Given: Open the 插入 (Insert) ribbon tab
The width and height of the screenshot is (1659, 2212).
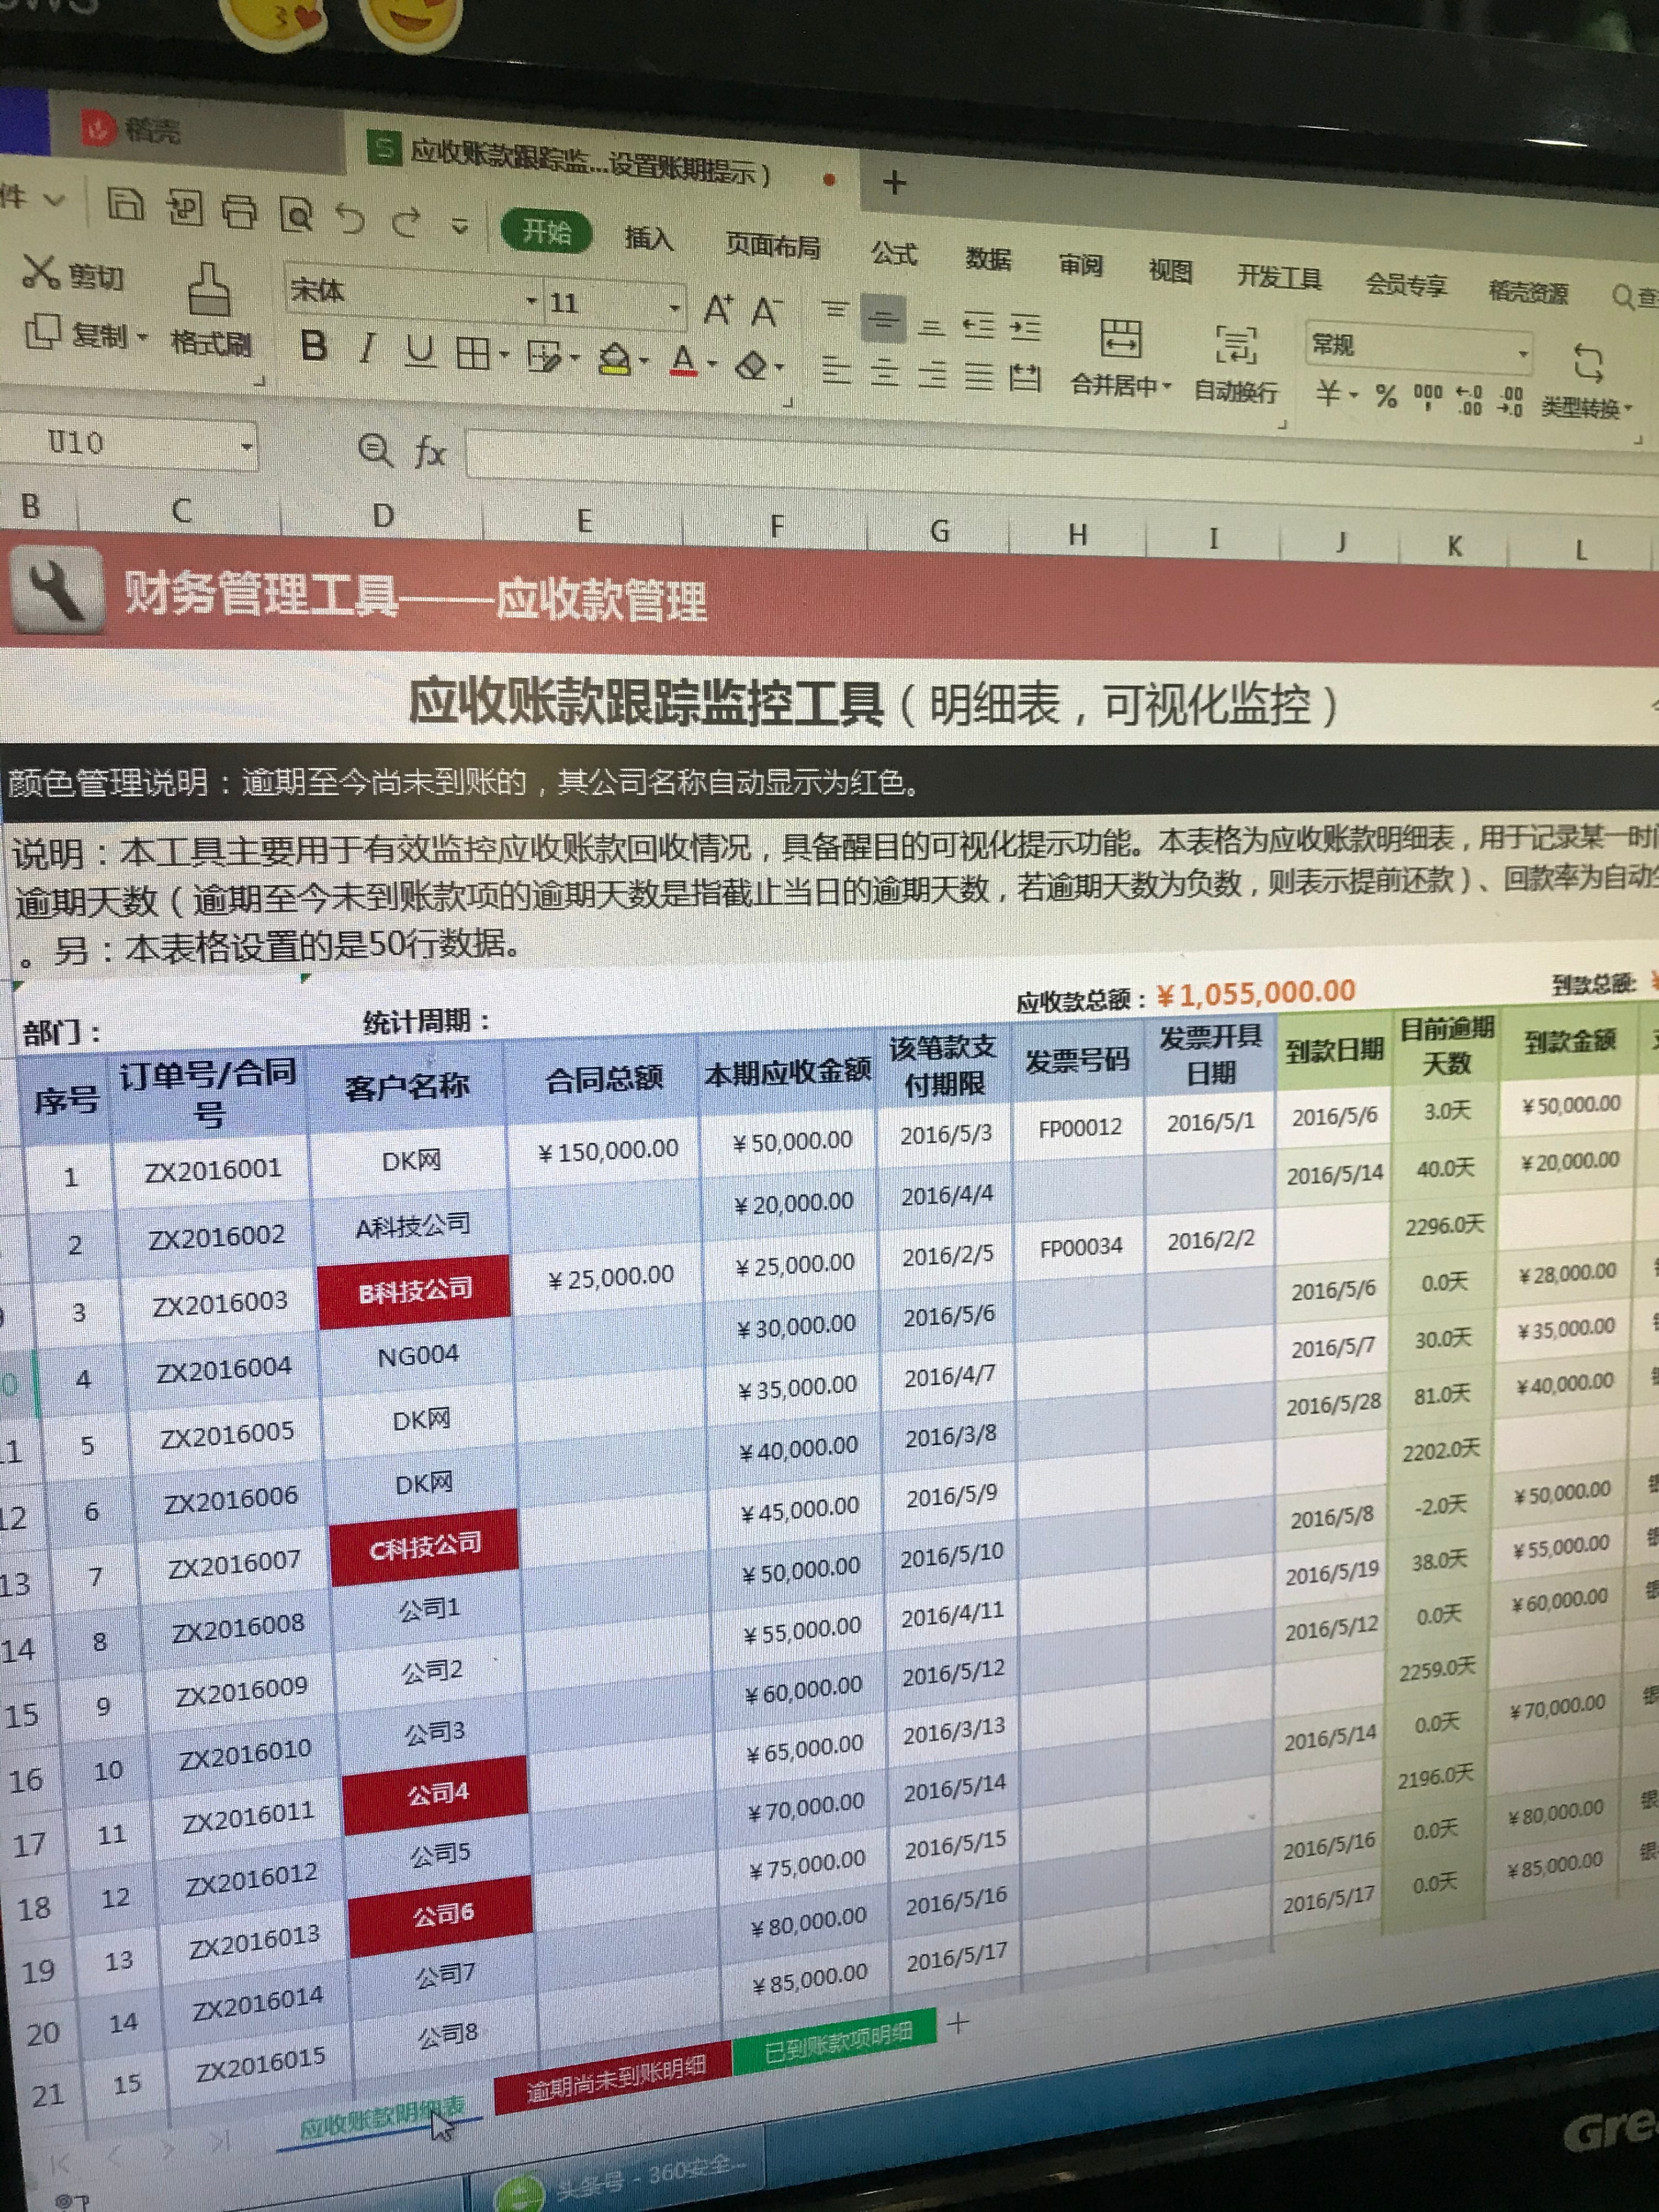Looking at the screenshot, I should click(648, 238).
